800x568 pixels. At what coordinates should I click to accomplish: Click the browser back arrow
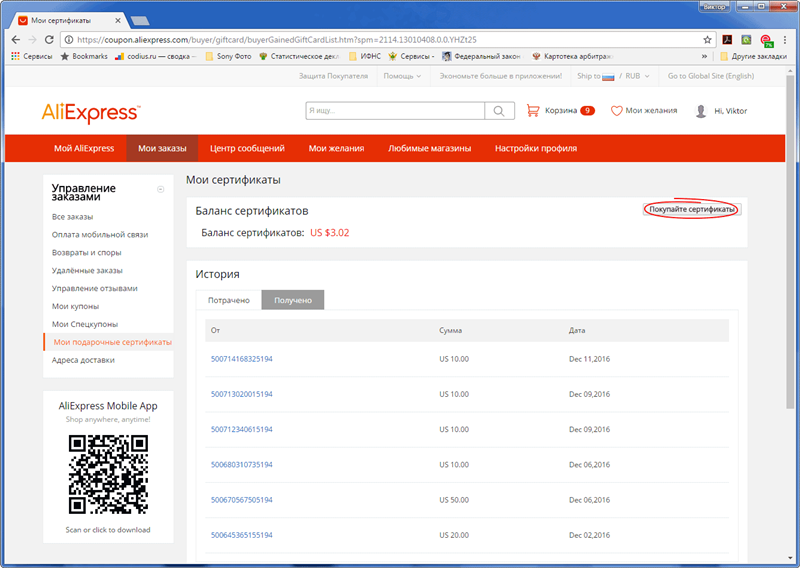tap(15, 39)
